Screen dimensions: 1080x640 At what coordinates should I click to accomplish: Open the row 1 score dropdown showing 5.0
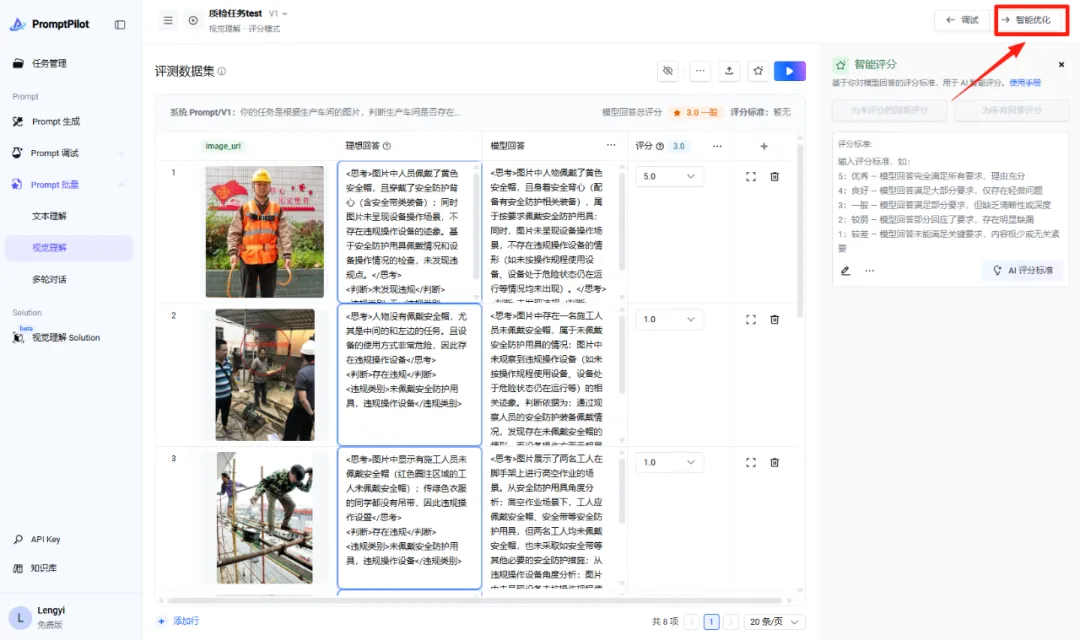pos(669,177)
